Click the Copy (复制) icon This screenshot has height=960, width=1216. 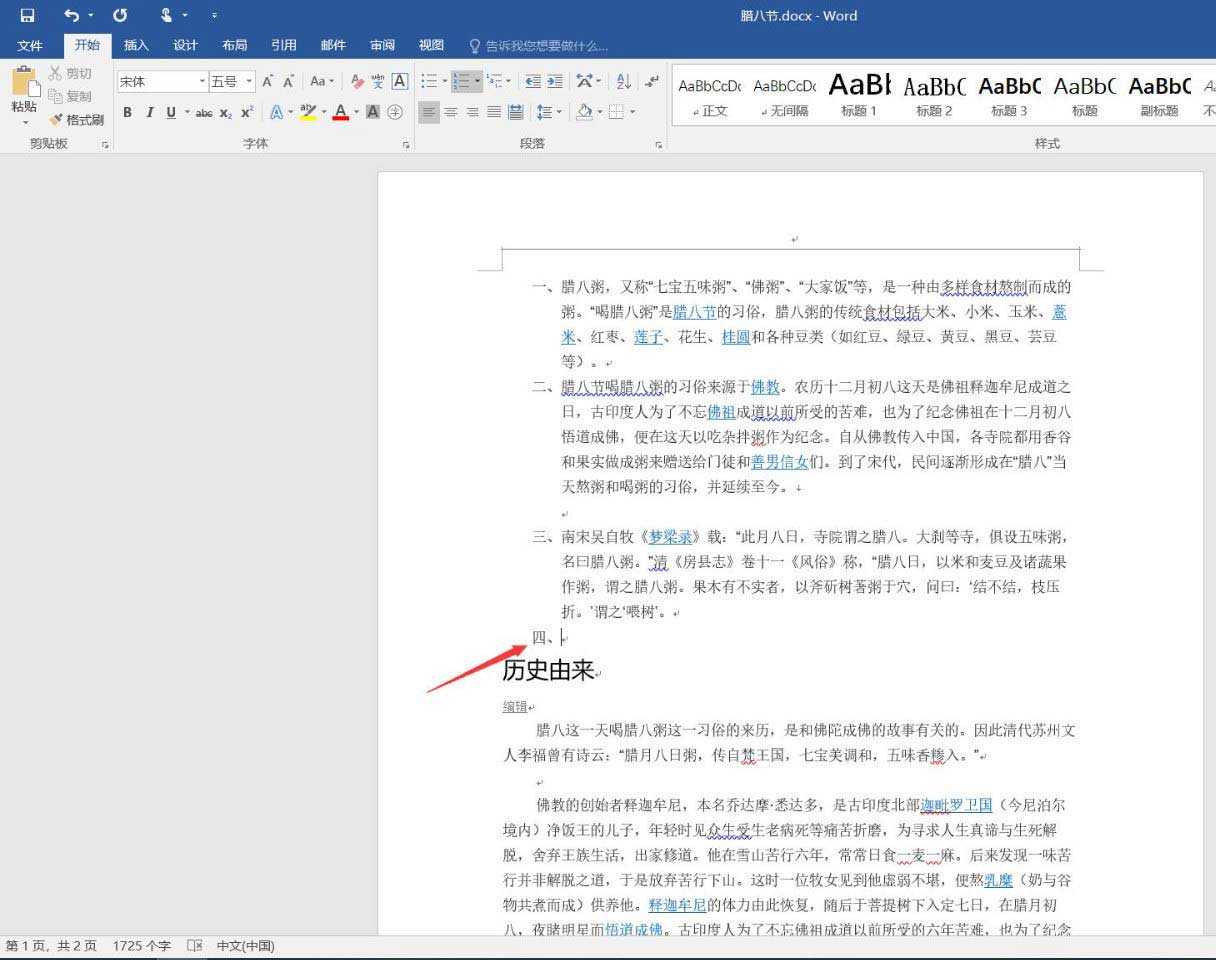56,96
